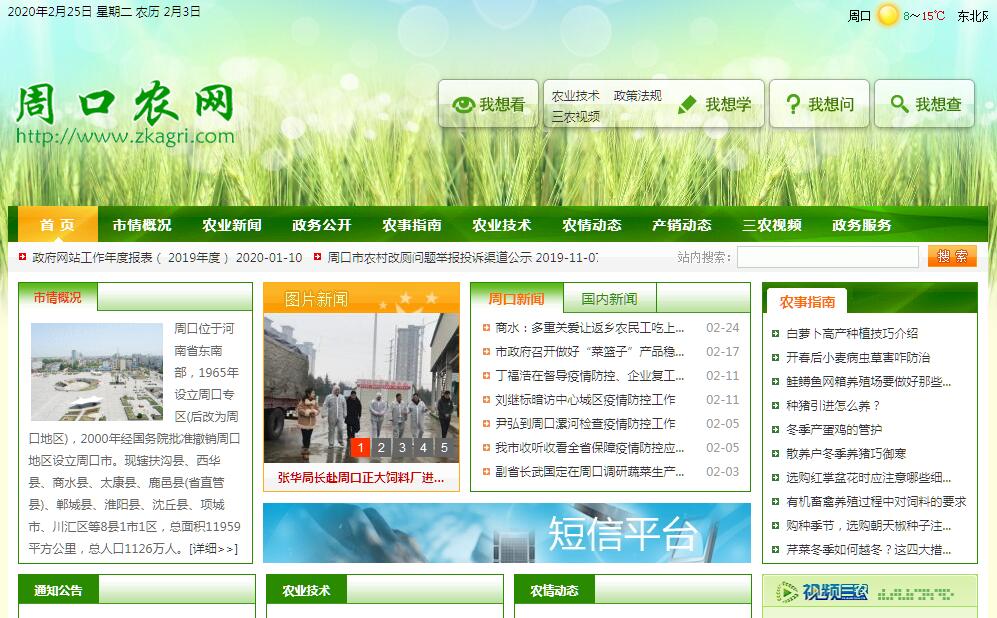Click the pencil icon for 我想学

tap(687, 105)
